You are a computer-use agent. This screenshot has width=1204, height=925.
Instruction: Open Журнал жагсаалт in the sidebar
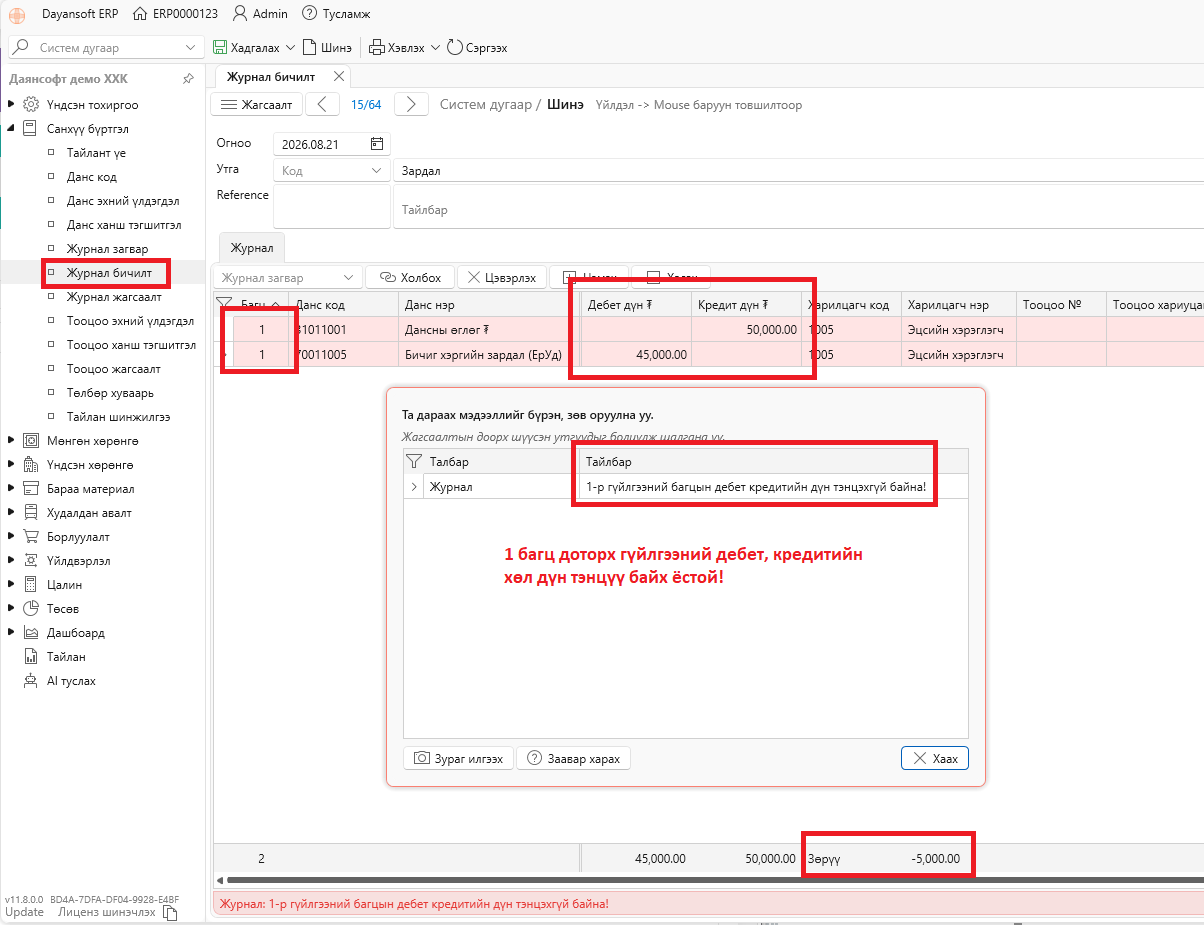tap(114, 297)
